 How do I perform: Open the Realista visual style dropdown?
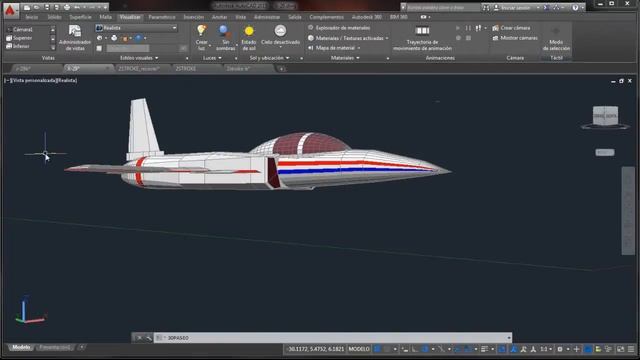136,28
